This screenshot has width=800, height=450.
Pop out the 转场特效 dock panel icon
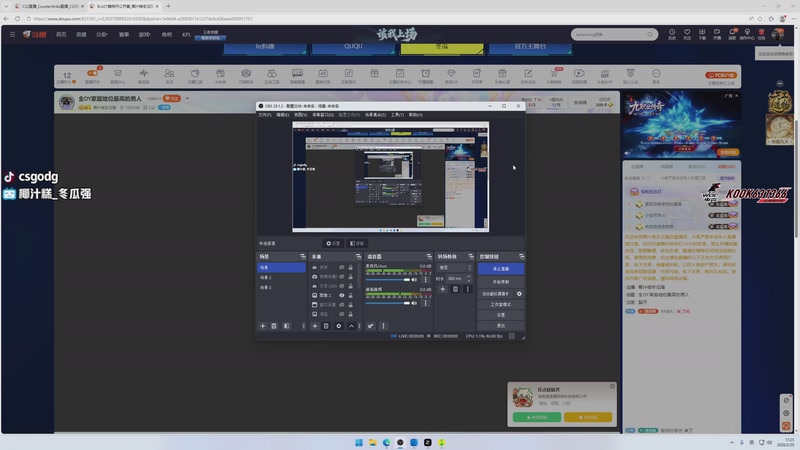(x=471, y=257)
